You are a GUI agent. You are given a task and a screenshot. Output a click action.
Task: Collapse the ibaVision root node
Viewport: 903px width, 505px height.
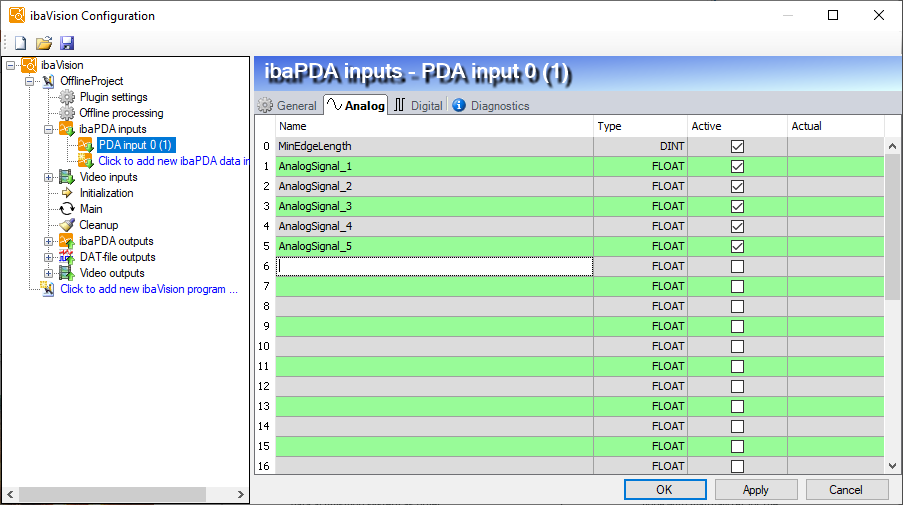(x=10, y=65)
